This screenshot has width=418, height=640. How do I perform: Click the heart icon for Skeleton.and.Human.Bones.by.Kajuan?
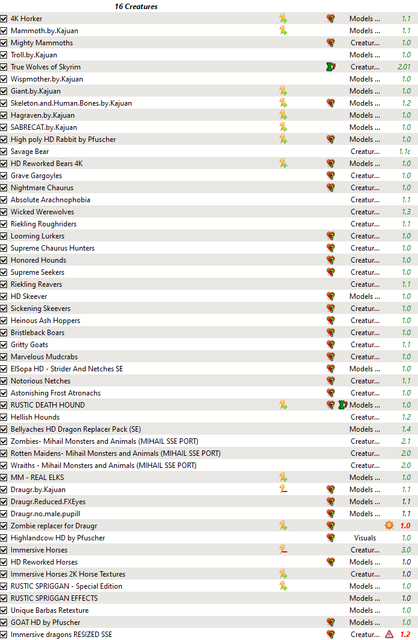(331, 103)
